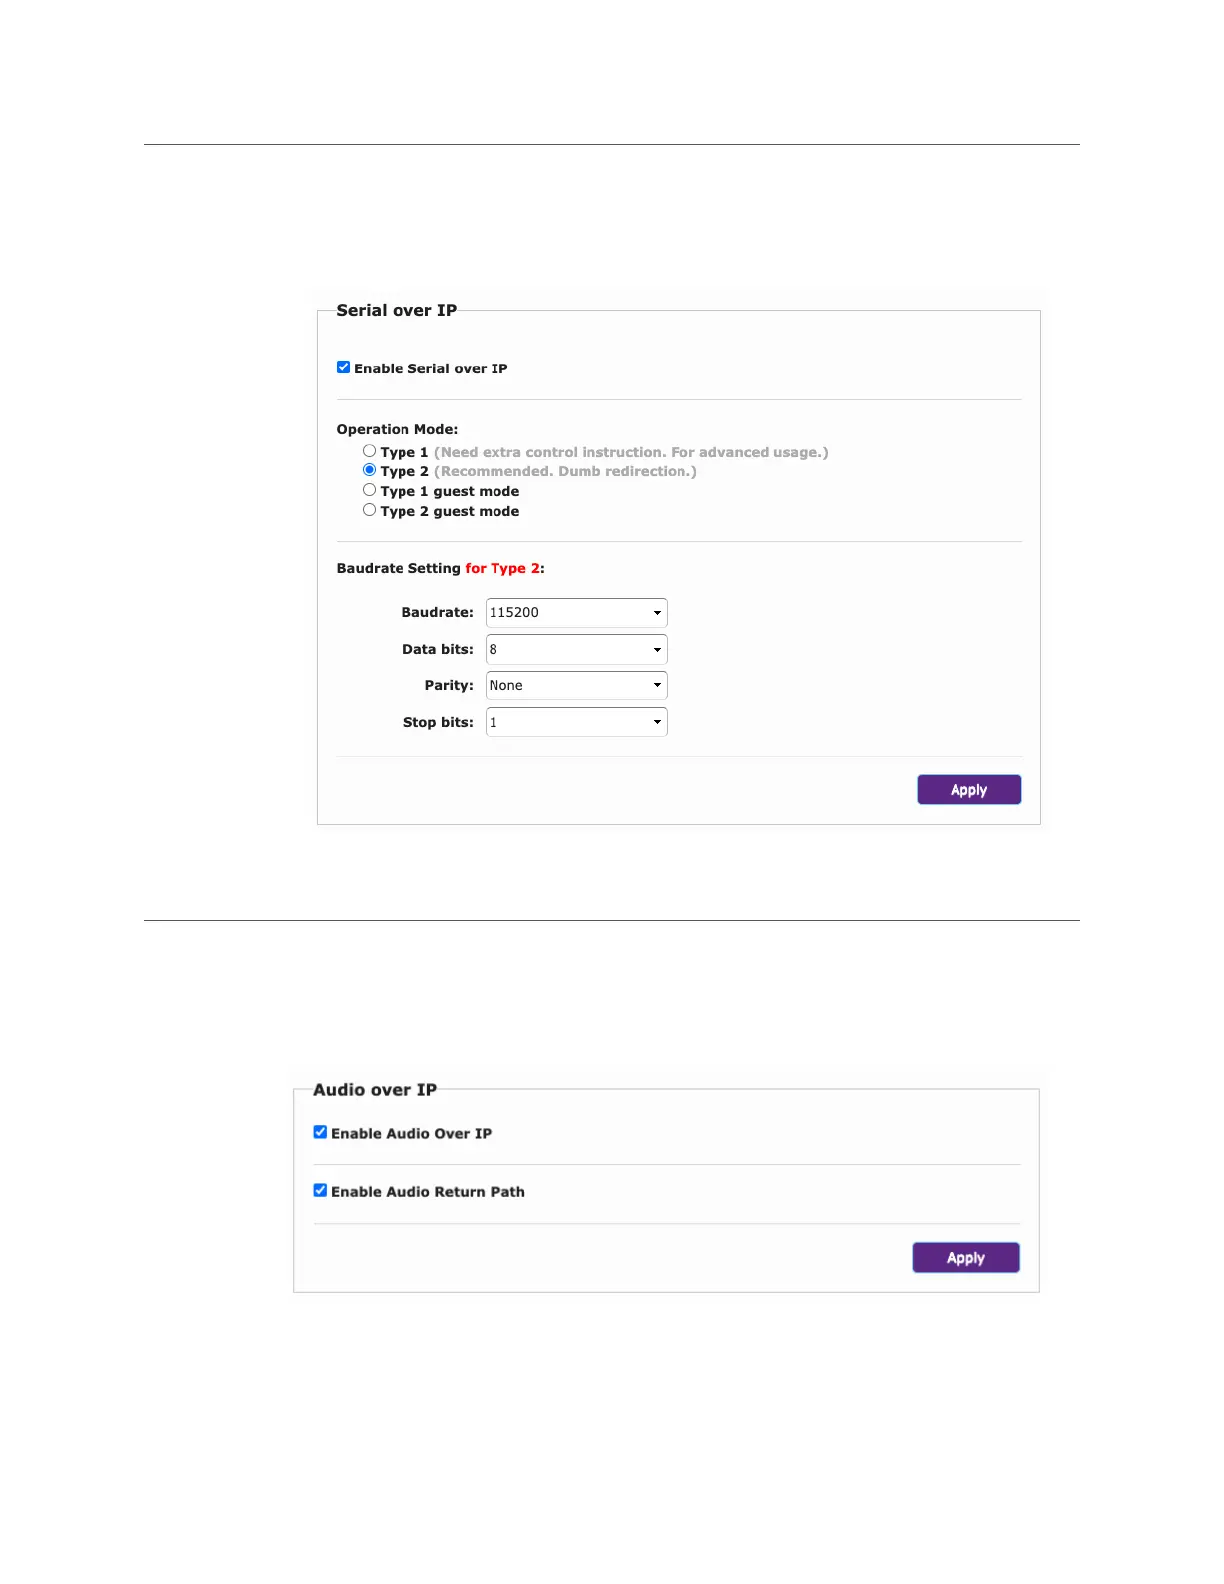Open the Baudrate dropdown showing 115200
The height and width of the screenshot is (1584, 1224).
[576, 613]
